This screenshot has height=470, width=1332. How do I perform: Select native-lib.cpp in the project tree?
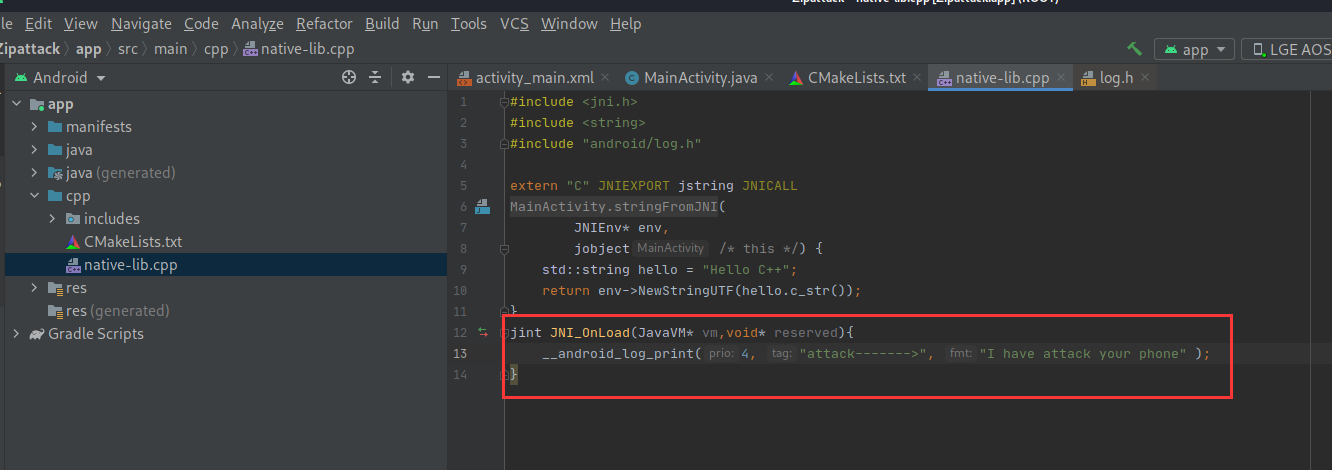tap(131, 265)
